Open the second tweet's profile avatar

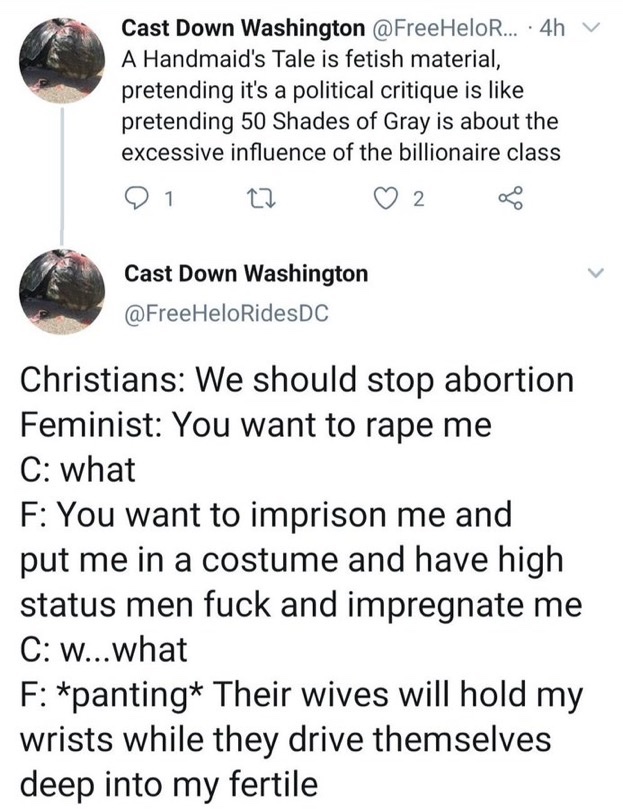click(x=62, y=292)
